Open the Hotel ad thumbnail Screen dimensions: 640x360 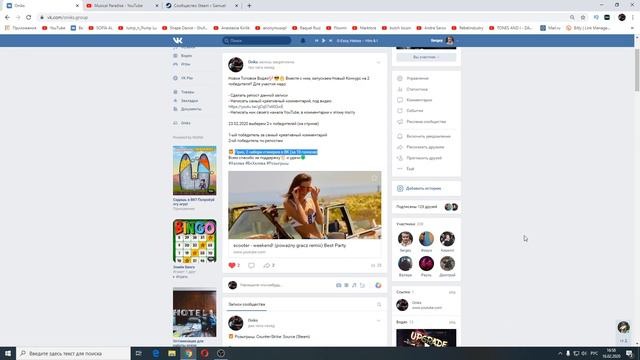(195, 313)
